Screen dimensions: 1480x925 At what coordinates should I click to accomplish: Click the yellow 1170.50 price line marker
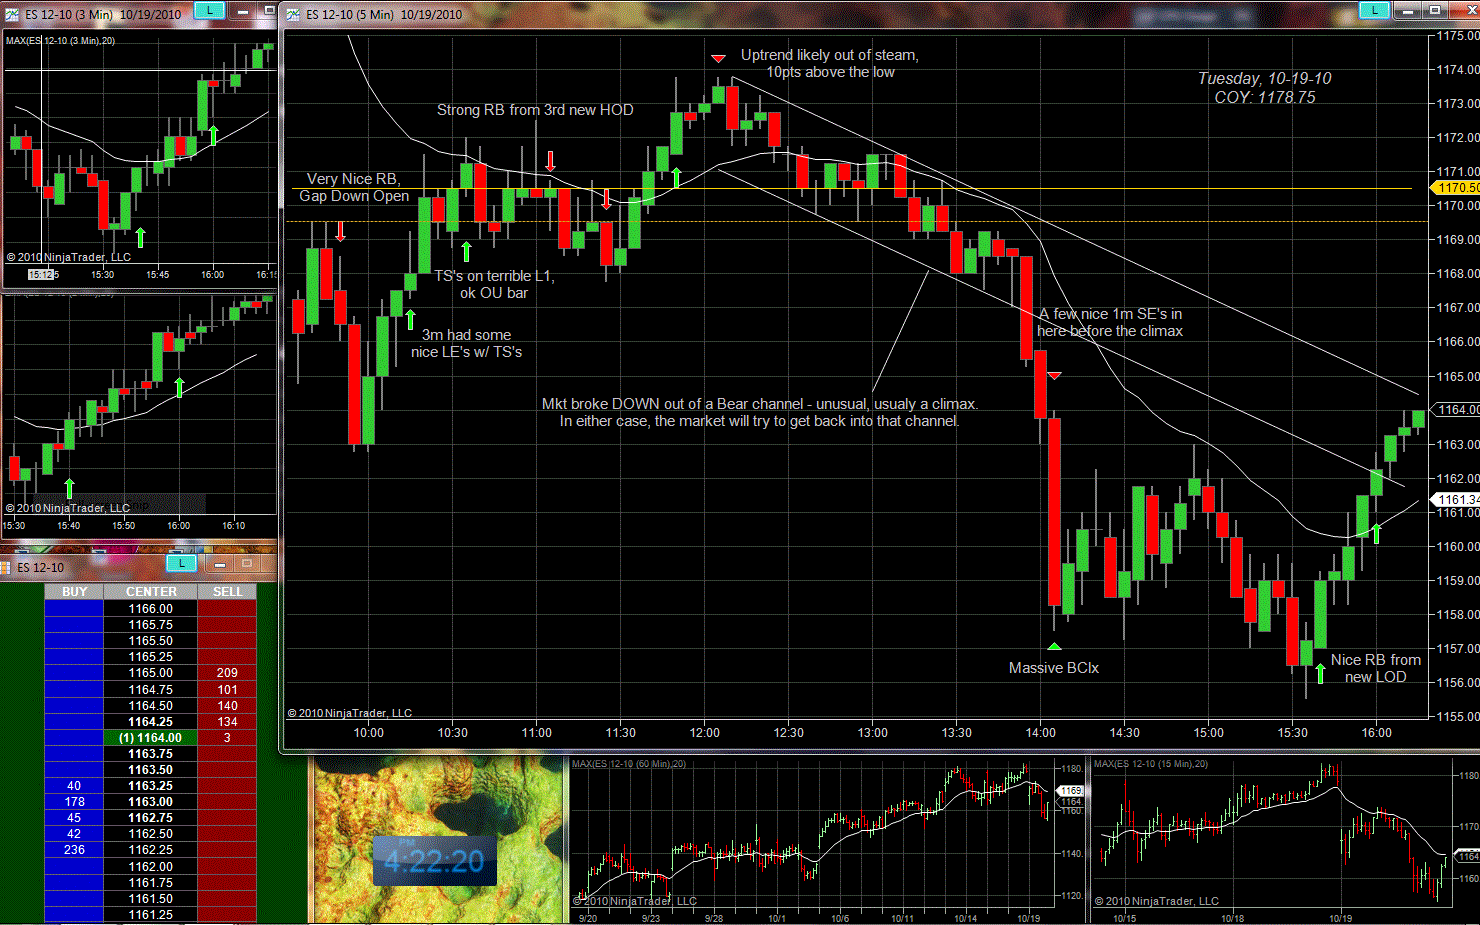click(x=1456, y=188)
